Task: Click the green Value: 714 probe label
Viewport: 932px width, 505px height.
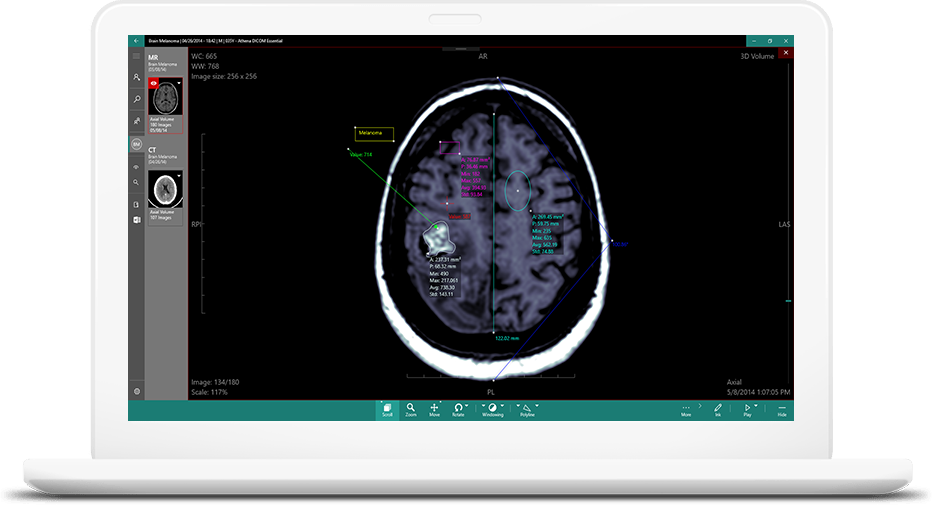Action: point(361,154)
